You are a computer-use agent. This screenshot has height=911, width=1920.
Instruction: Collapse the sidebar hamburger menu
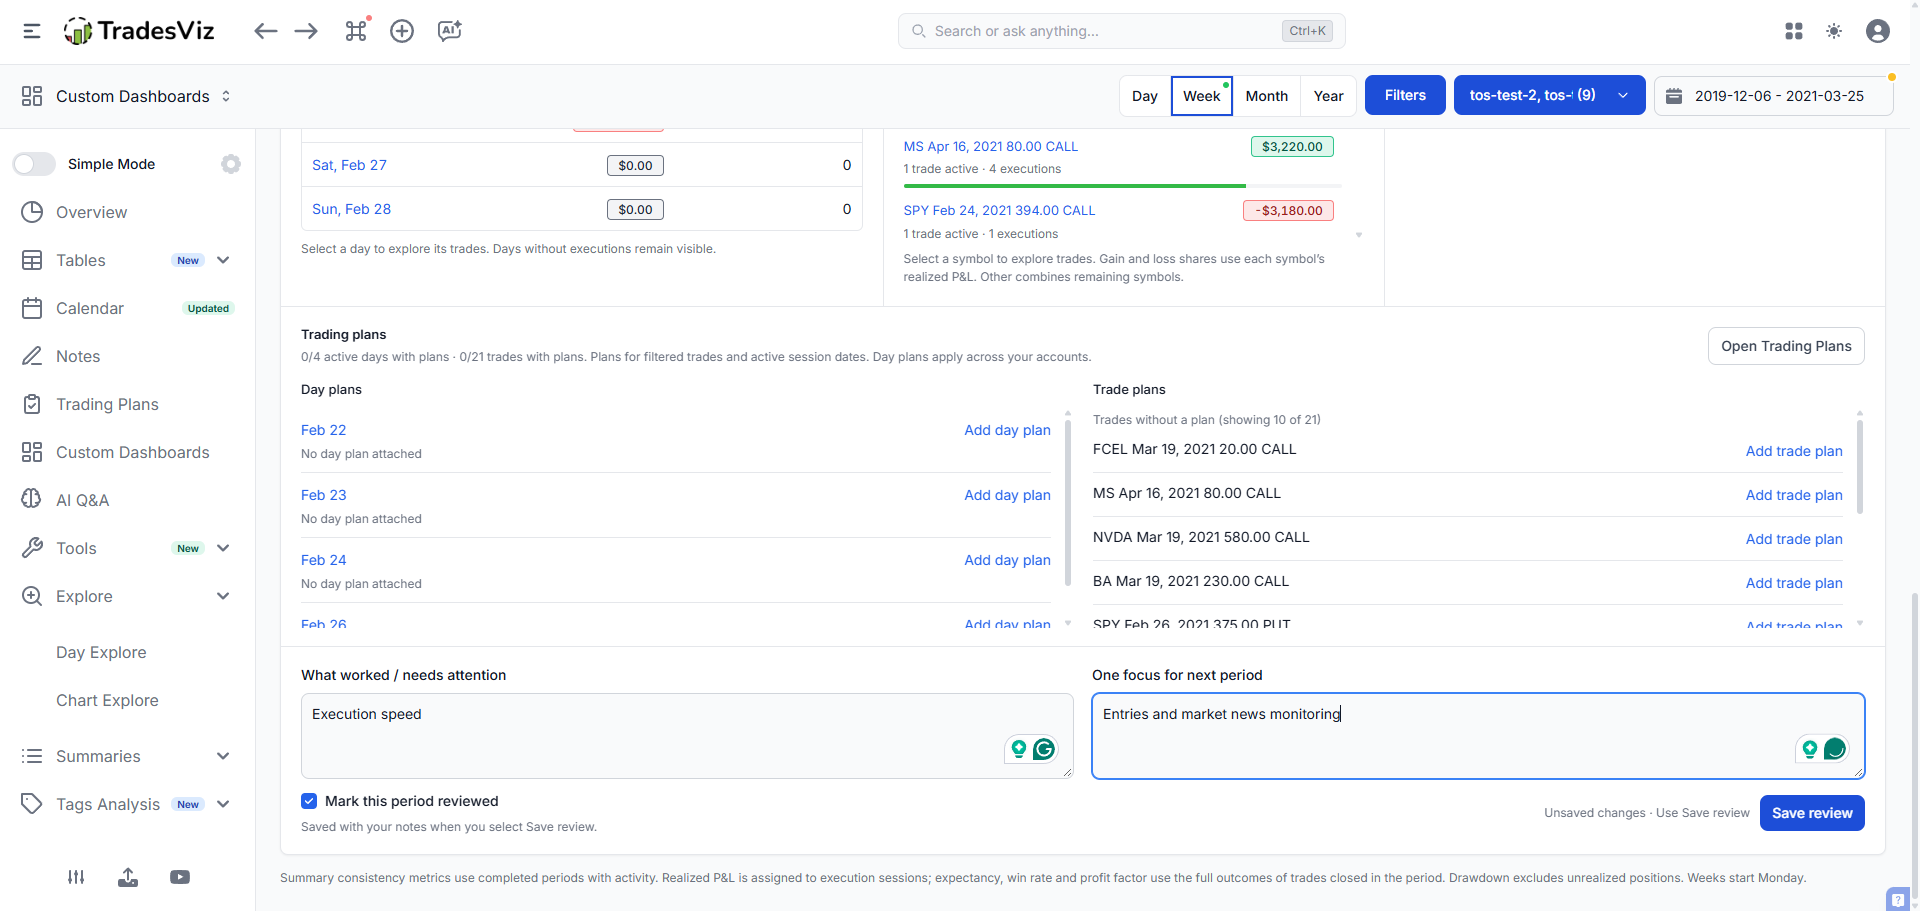(x=32, y=31)
